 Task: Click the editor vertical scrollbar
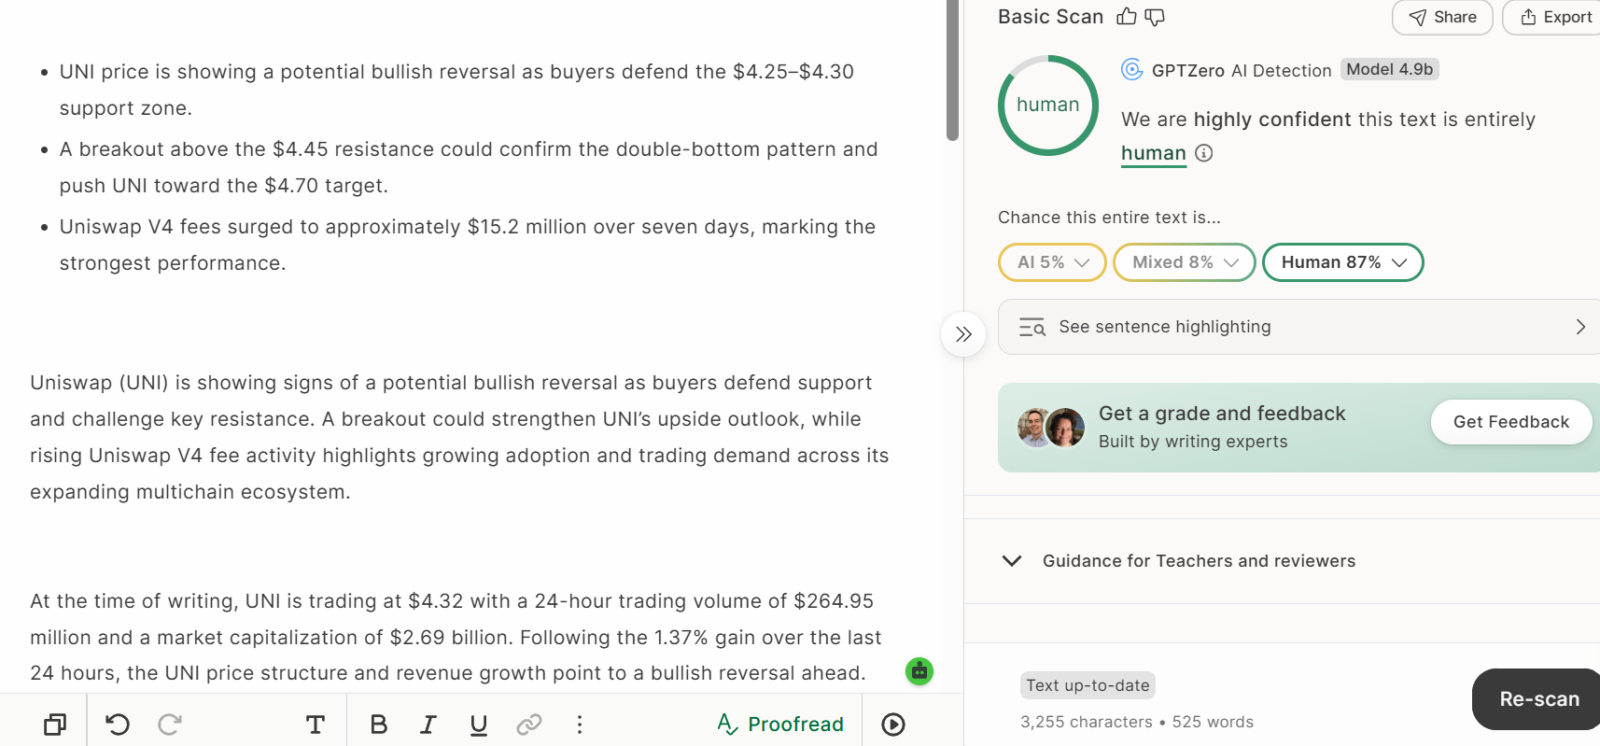point(952,70)
